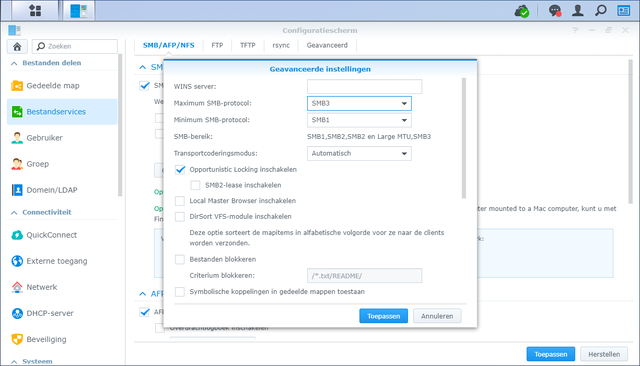Enable Local Master Browser checkbox
The height and width of the screenshot is (366, 640).
tap(180, 201)
